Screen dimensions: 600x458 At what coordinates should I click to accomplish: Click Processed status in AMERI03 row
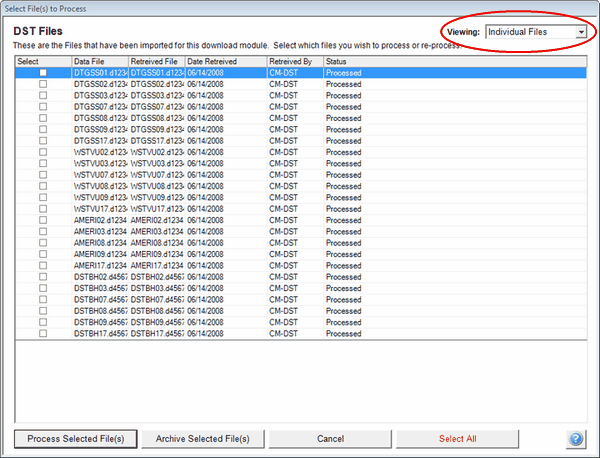tap(343, 231)
